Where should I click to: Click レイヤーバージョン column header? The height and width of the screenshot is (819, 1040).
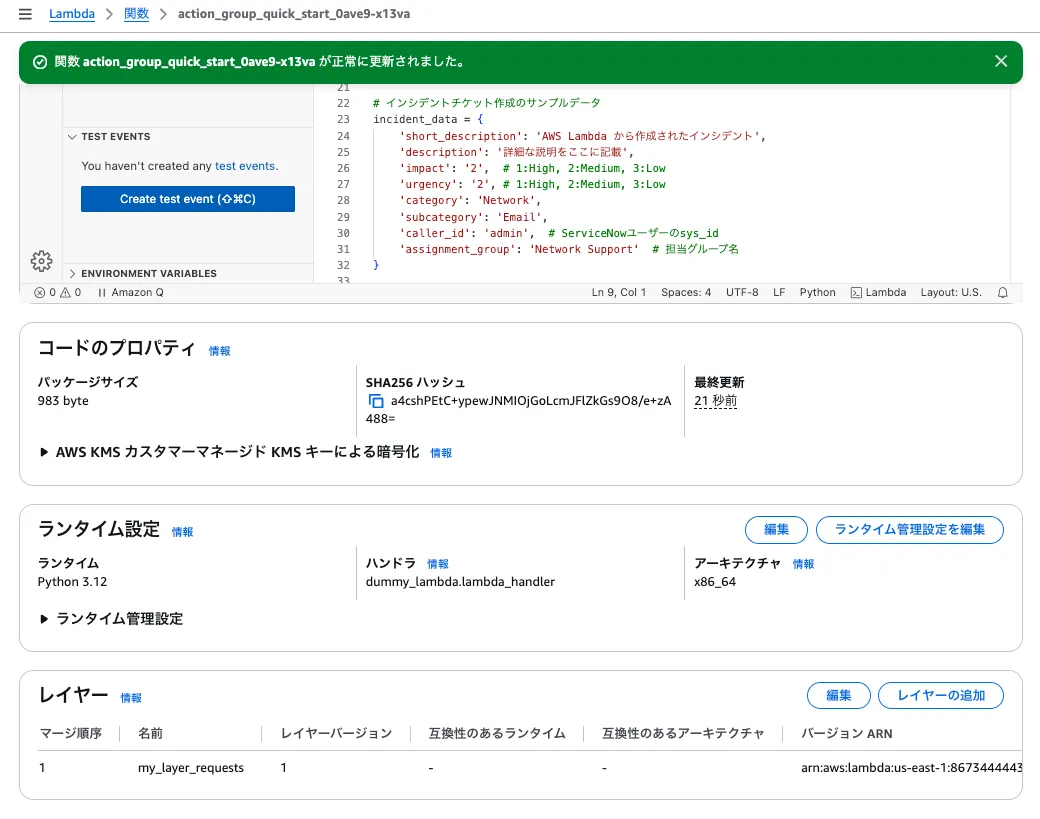pos(336,733)
